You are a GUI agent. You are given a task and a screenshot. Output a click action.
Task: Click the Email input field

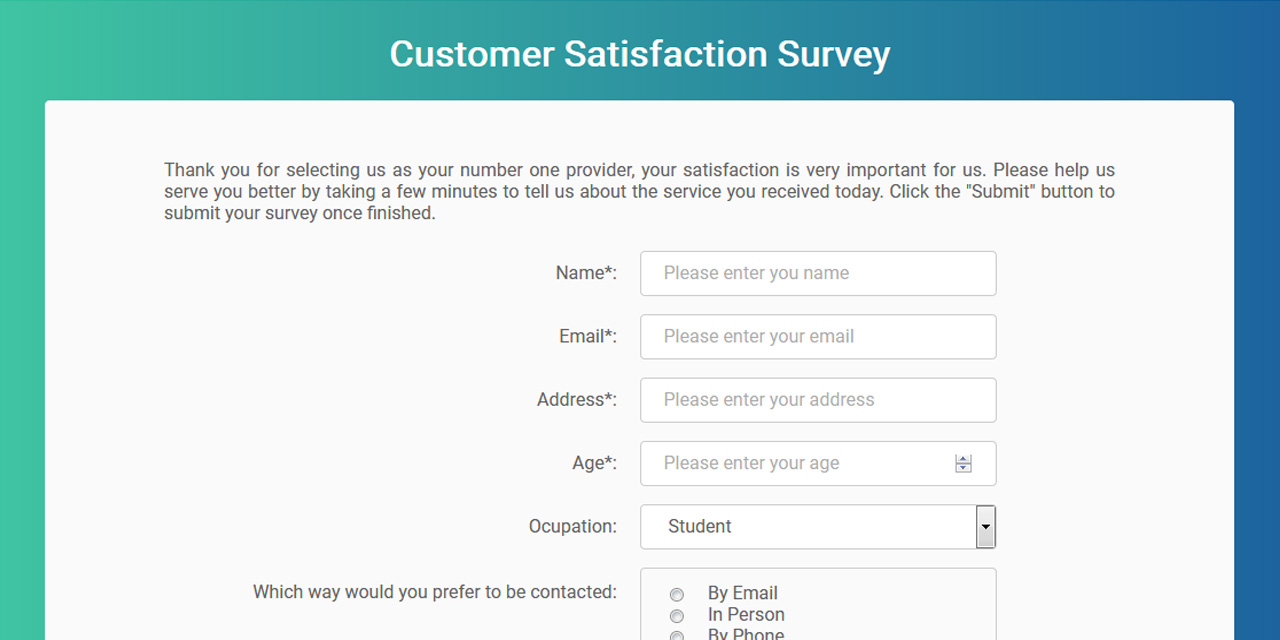click(817, 336)
